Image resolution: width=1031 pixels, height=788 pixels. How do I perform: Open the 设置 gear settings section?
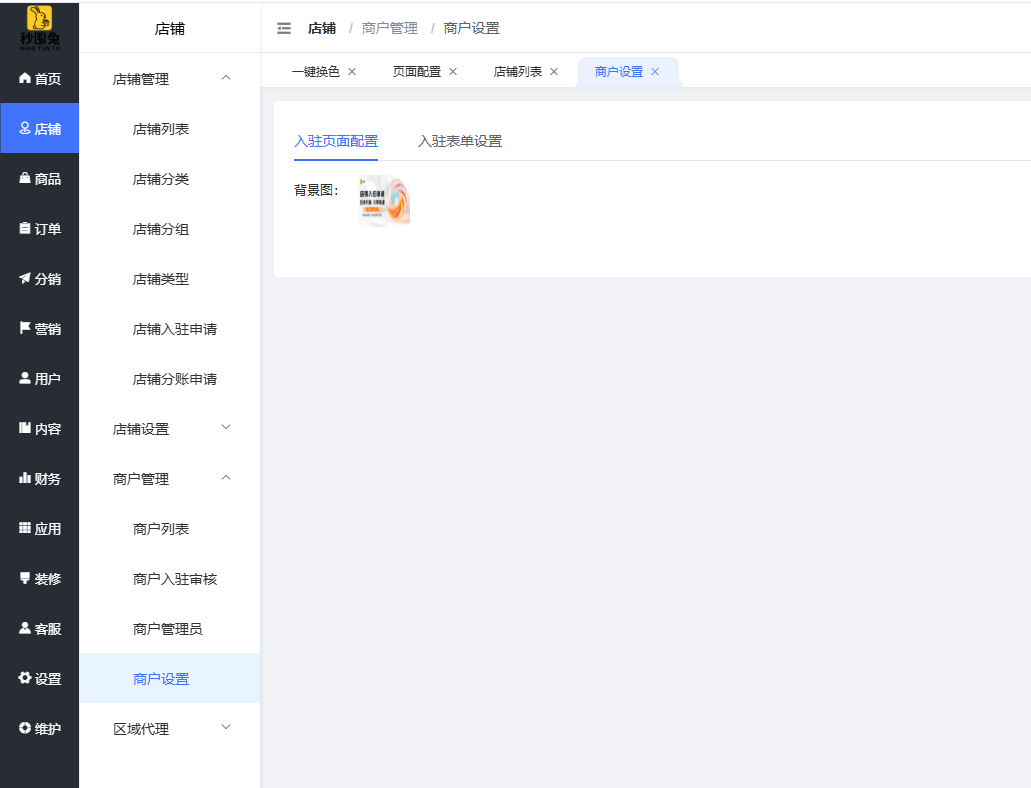(40, 679)
